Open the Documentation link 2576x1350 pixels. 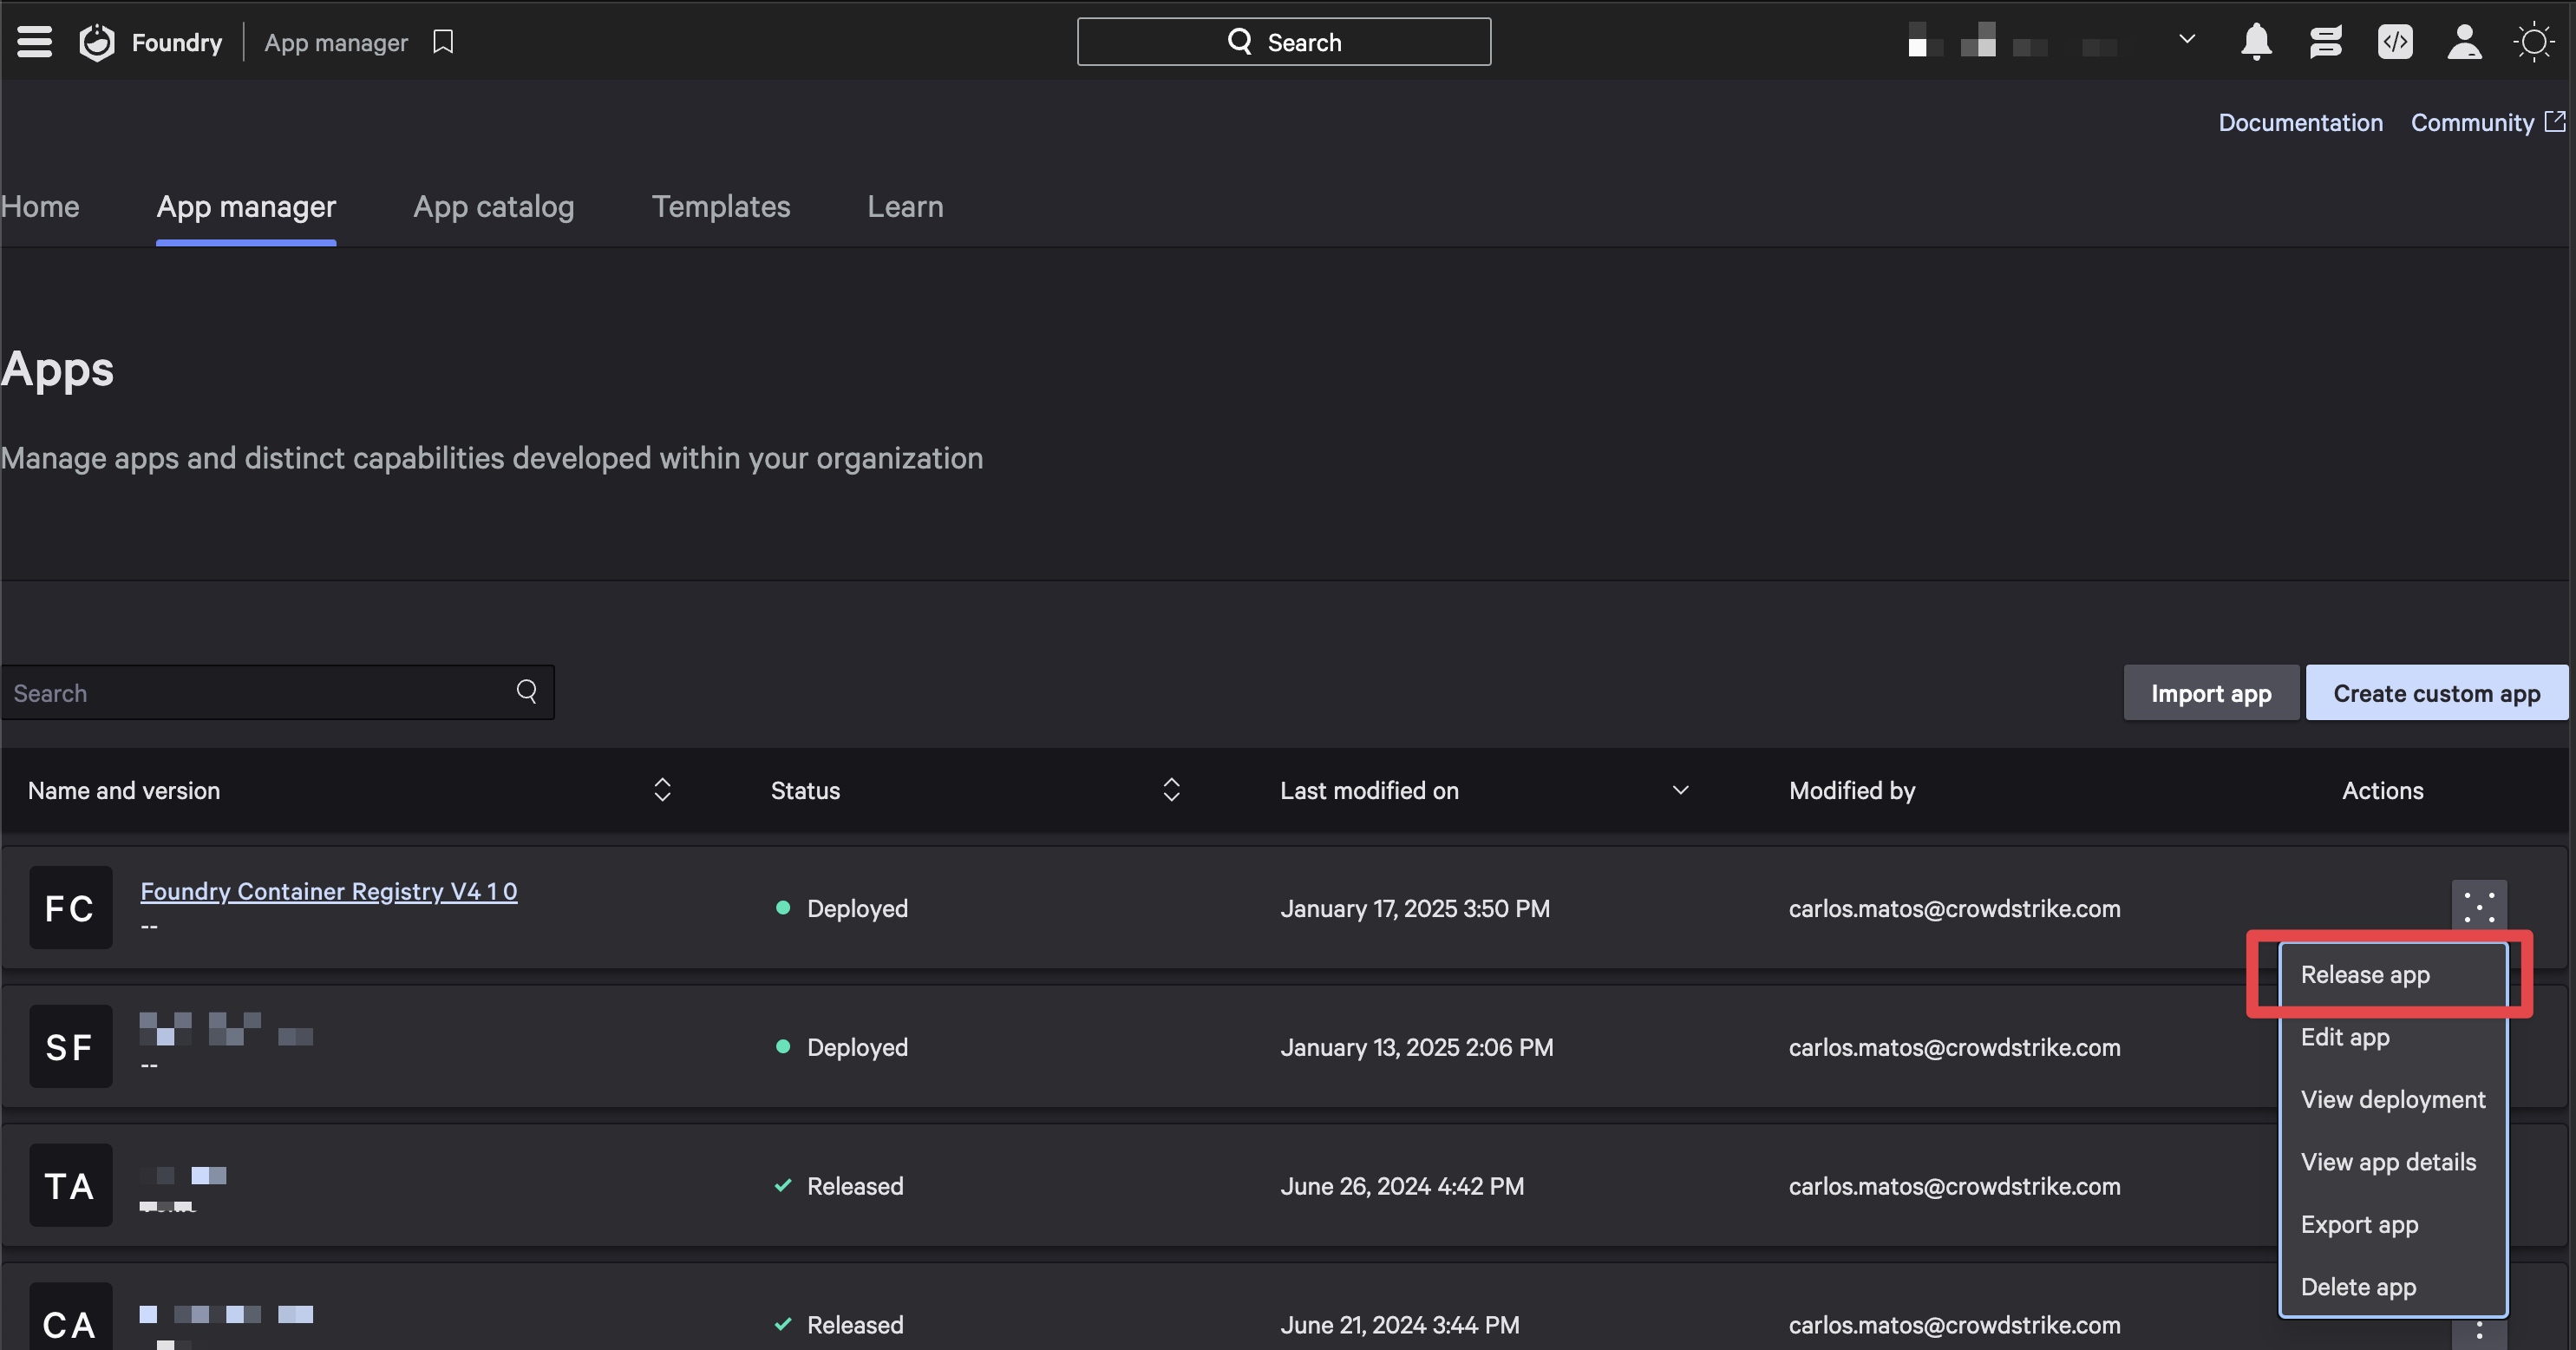pos(2300,122)
